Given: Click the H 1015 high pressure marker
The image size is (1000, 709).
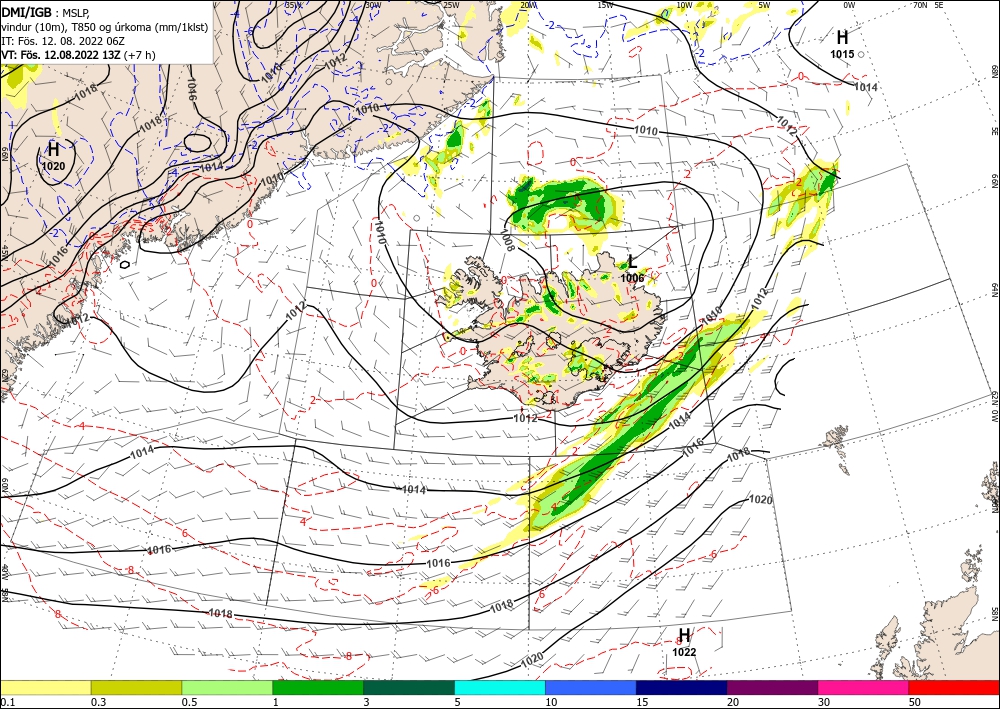Looking at the screenshot, I should (x=842, y=44).
